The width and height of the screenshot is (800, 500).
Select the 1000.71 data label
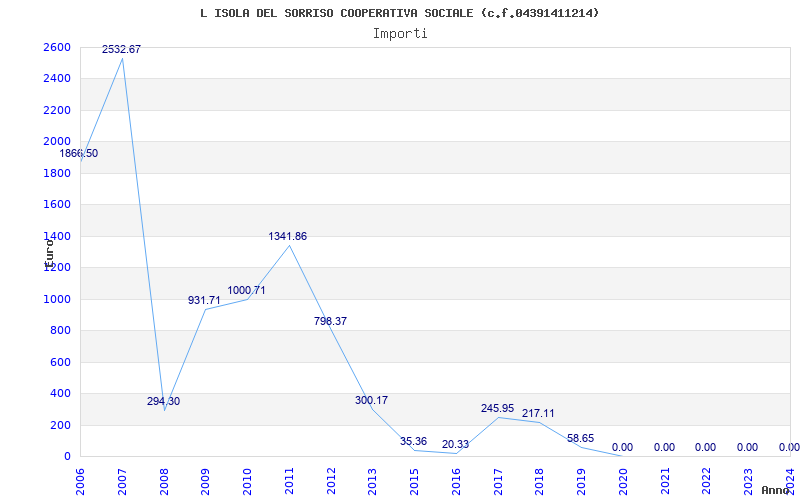coord(246,291)
